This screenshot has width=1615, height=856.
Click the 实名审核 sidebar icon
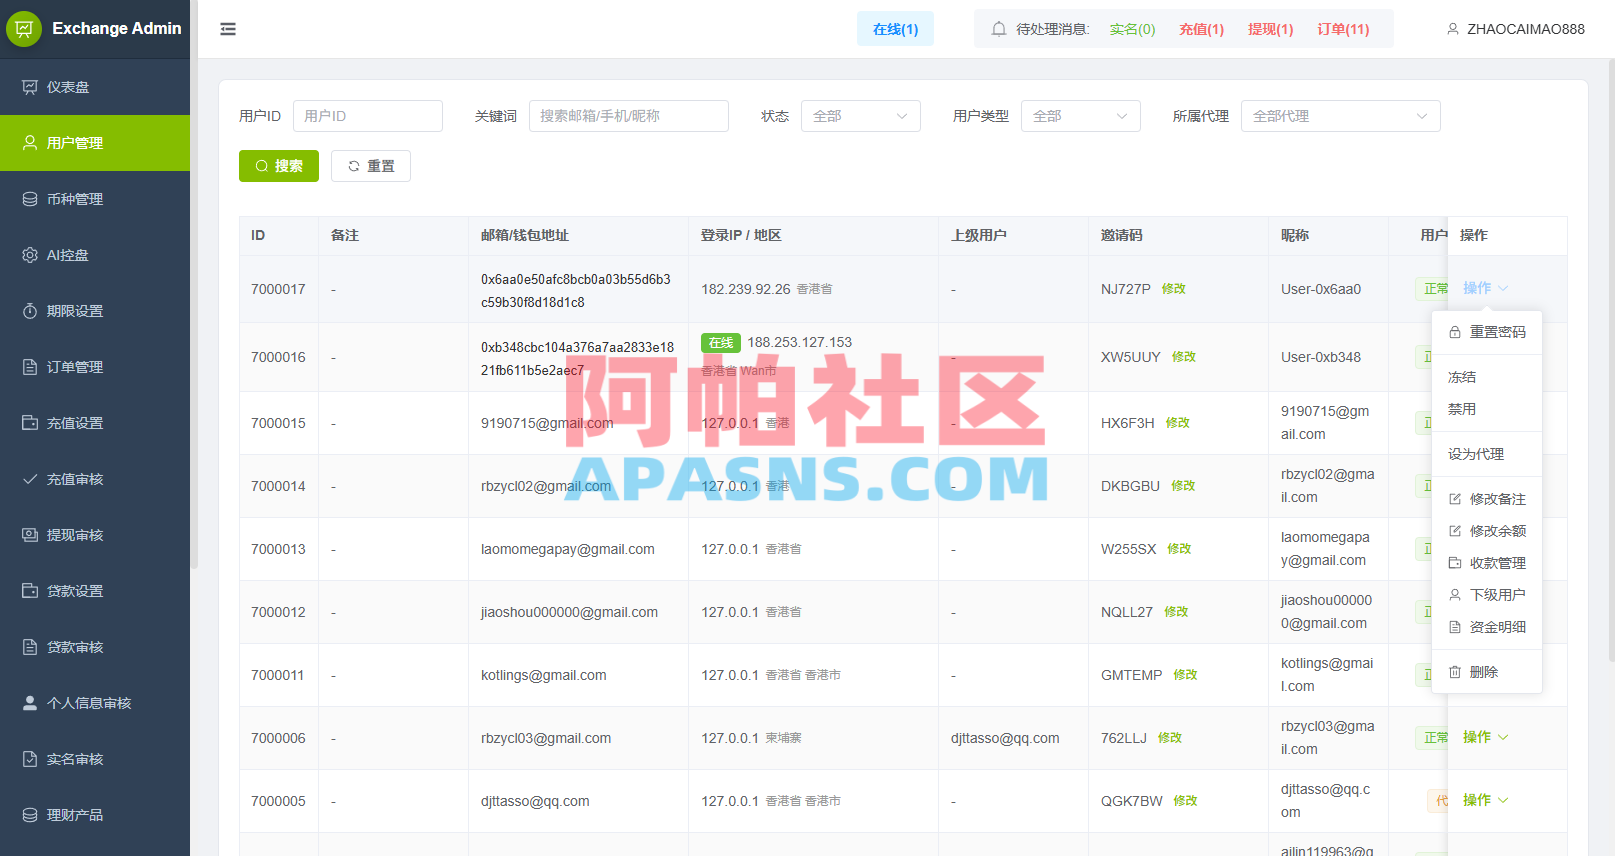point(30,759)
